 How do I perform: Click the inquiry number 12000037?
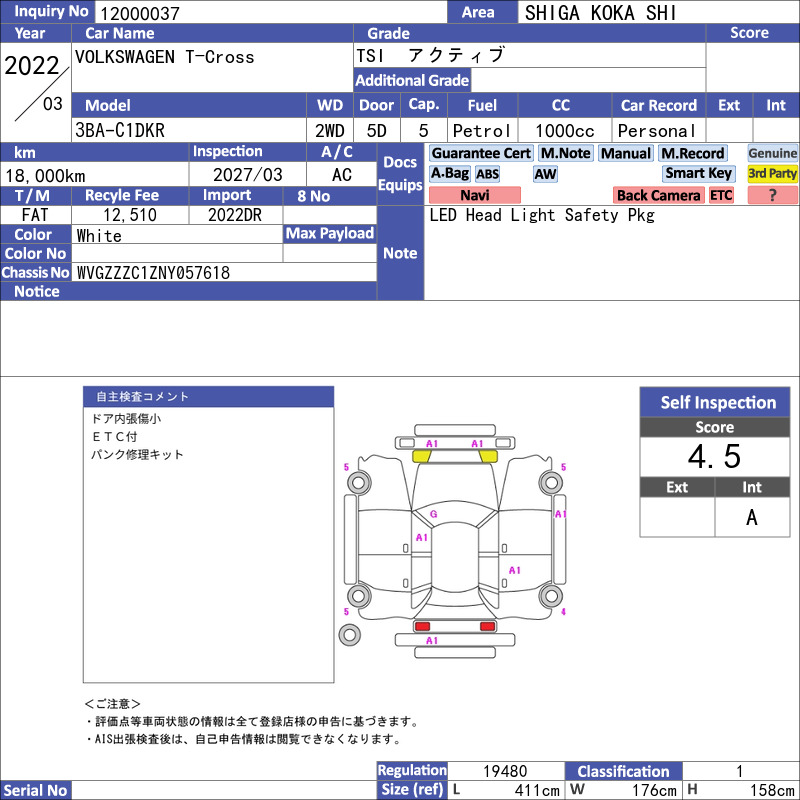(140, 13)
